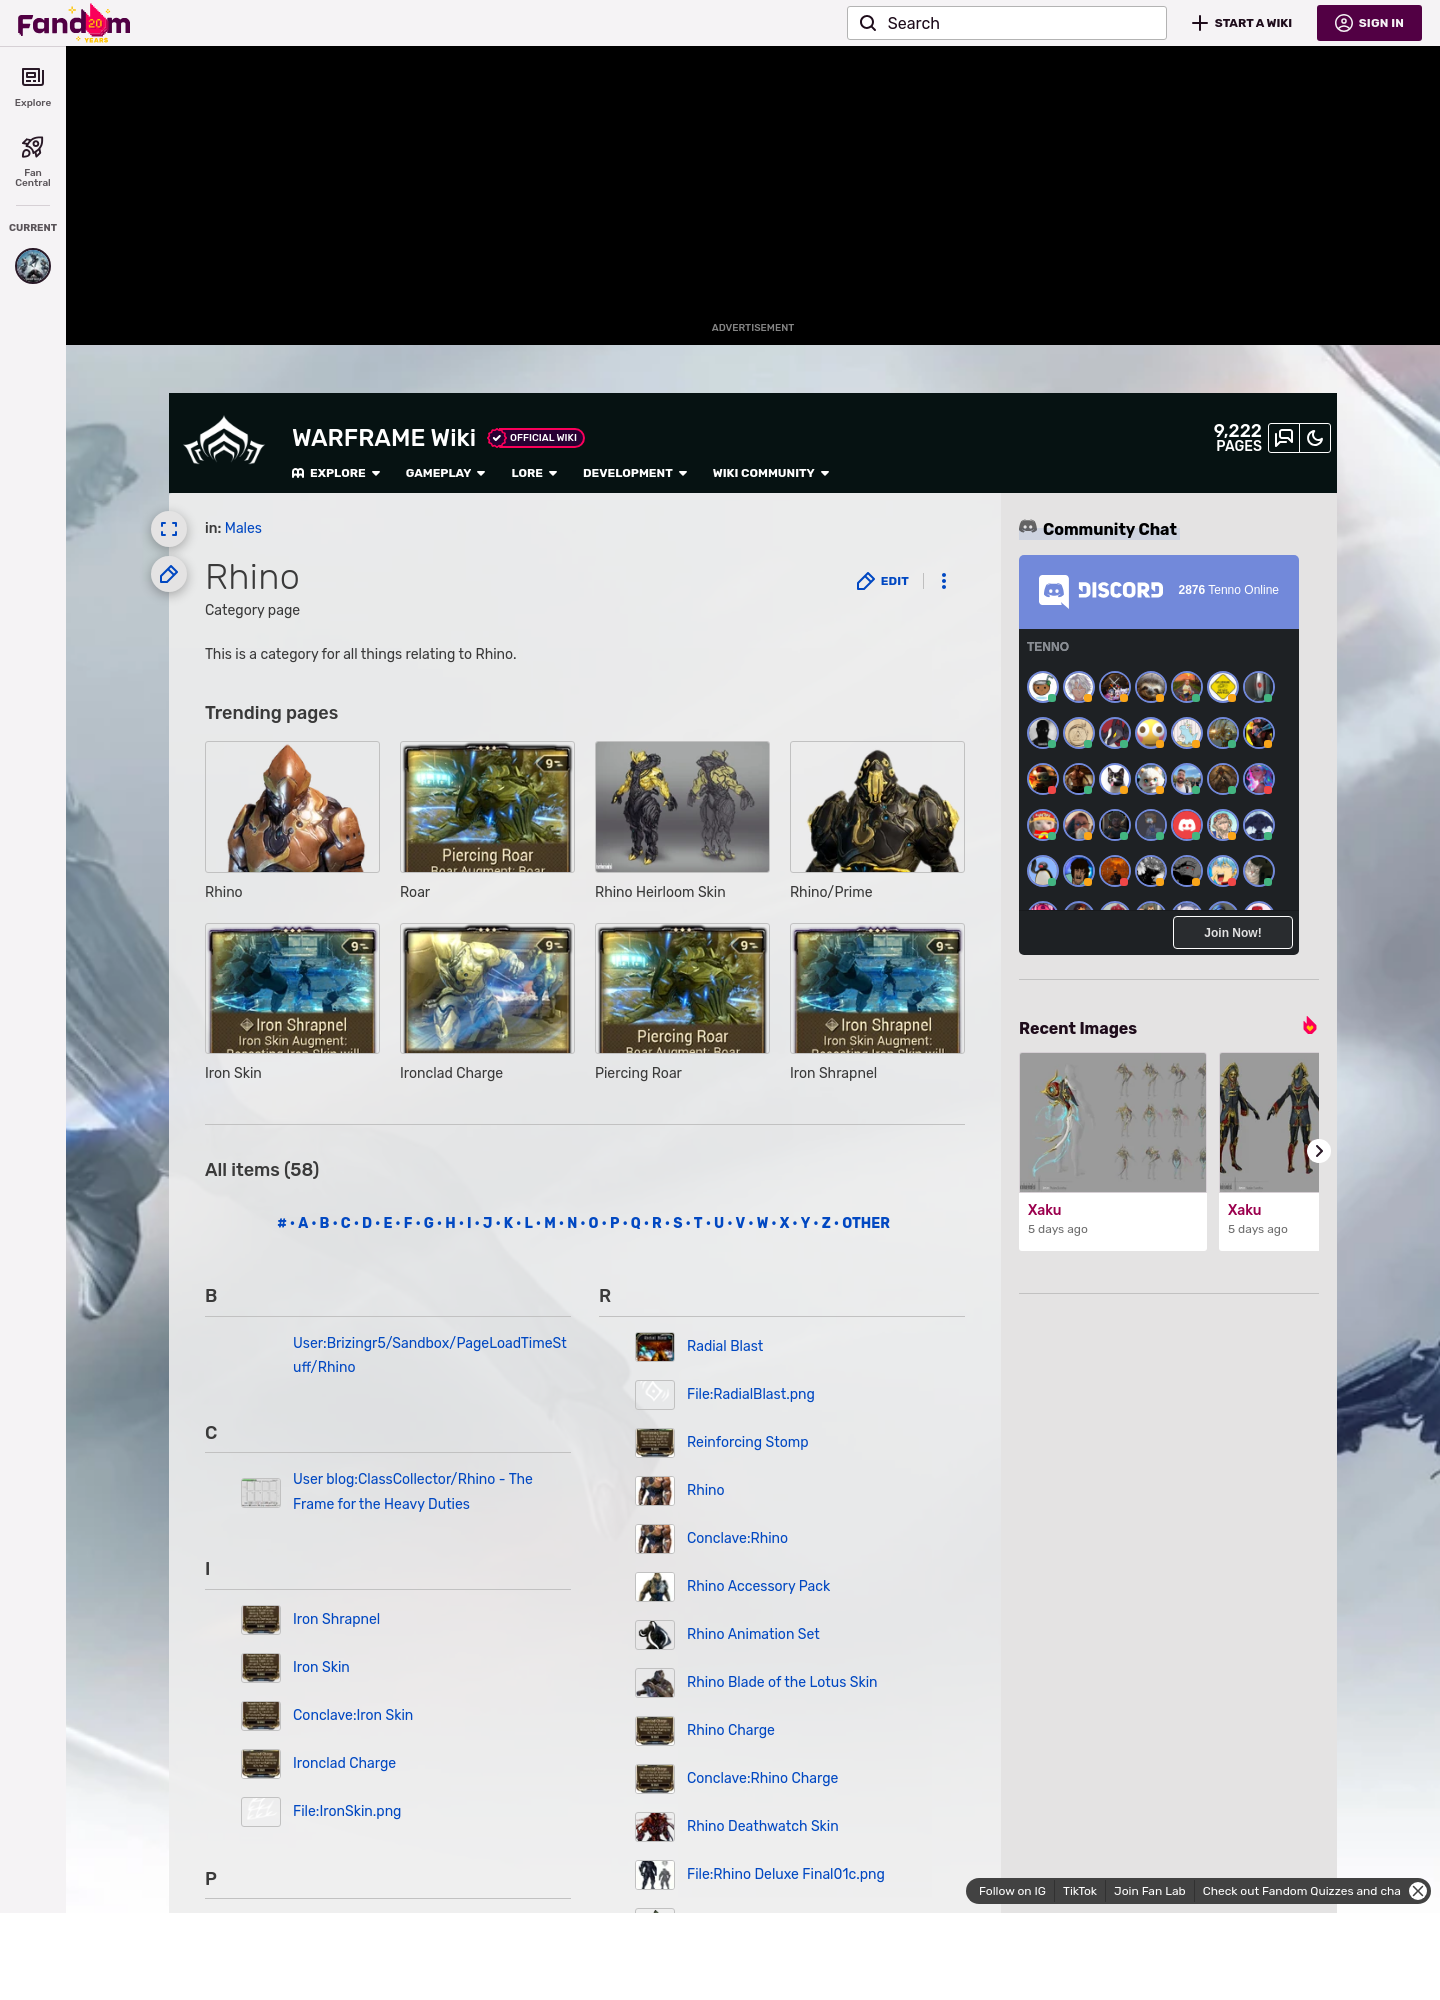Click the Reinforcing Stomp thumbnail icon
1440x2000 pixels.
655,1442
